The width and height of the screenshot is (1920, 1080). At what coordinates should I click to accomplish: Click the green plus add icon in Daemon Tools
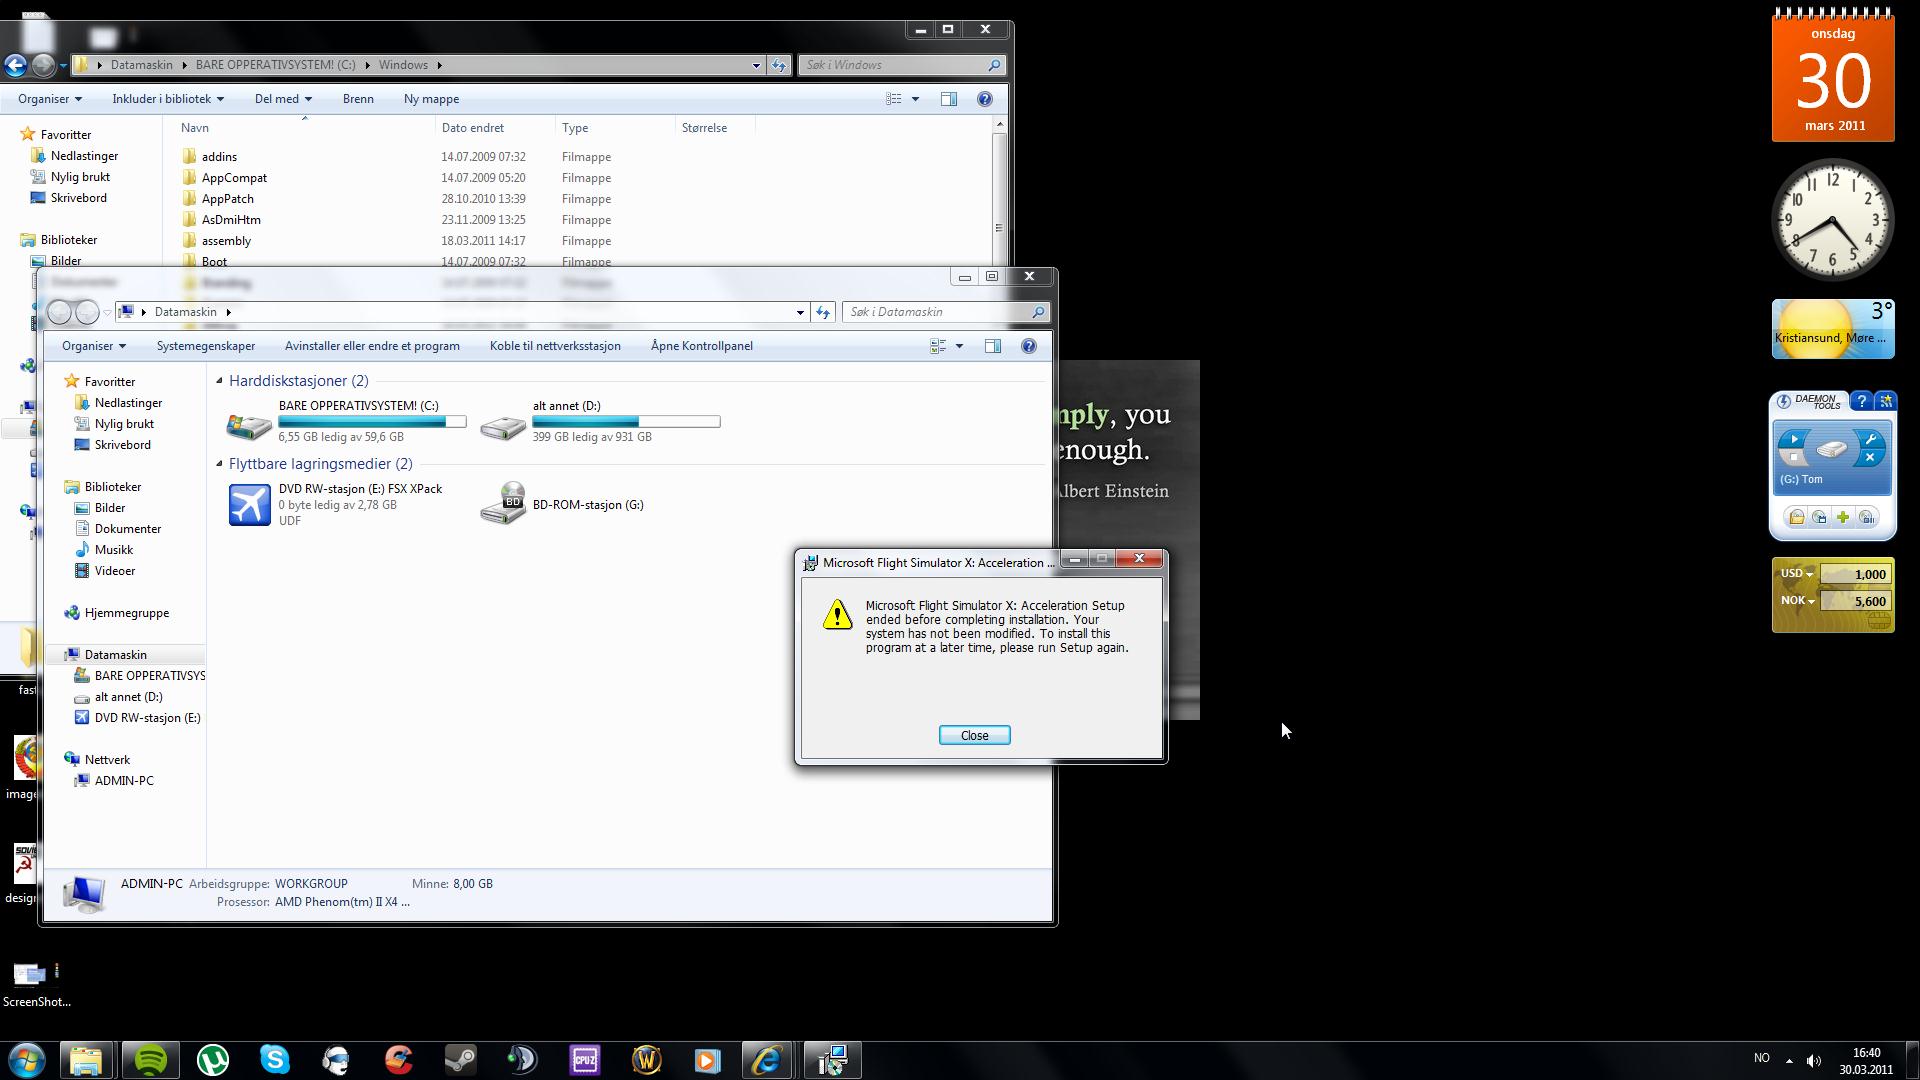(1843, 517)
